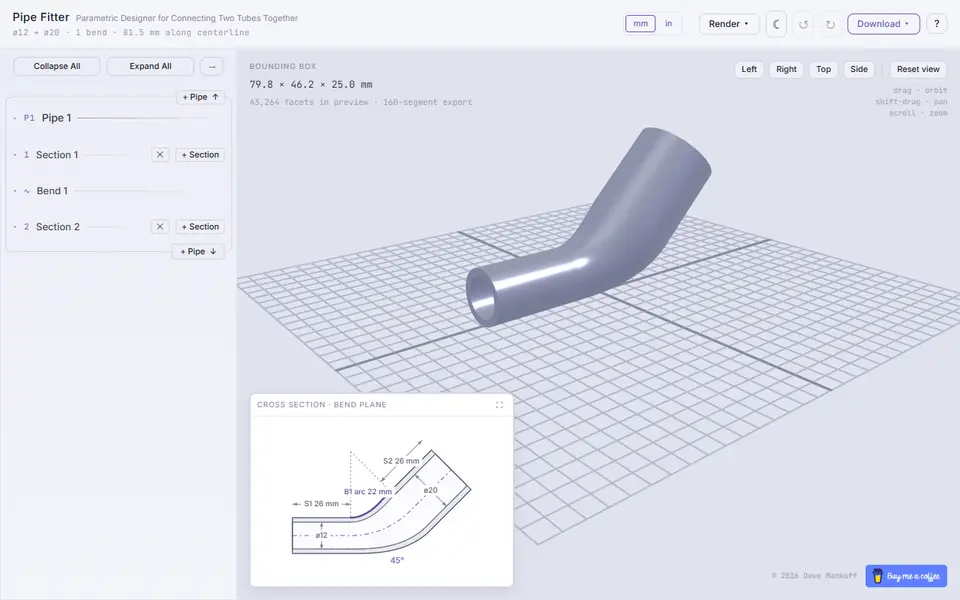The height and width of the screenshot is (600, 960).
Task: Switch units to inches
Action: pyautogui.click(x=669, y=24)
